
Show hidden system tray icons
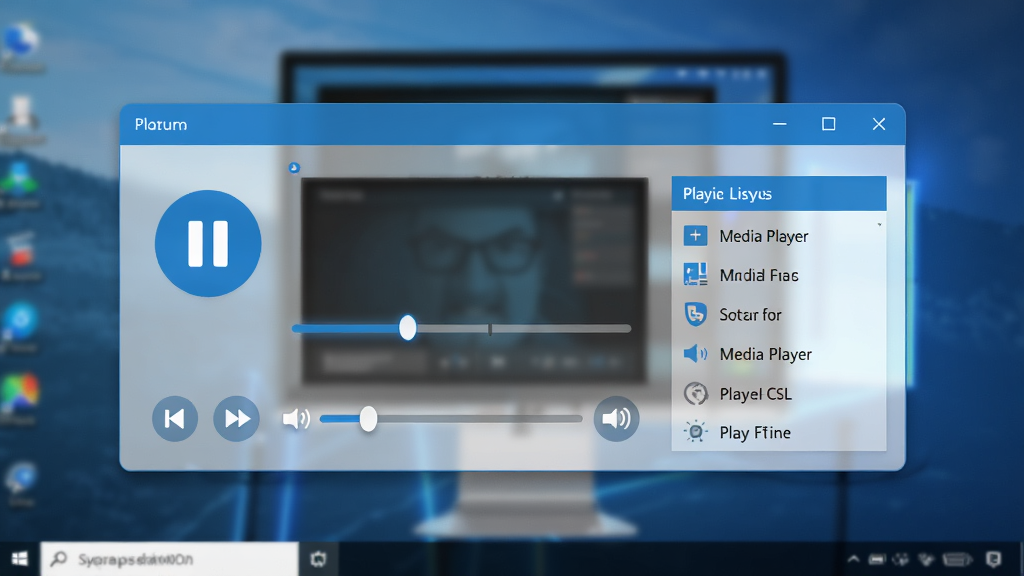pos(853,559)
